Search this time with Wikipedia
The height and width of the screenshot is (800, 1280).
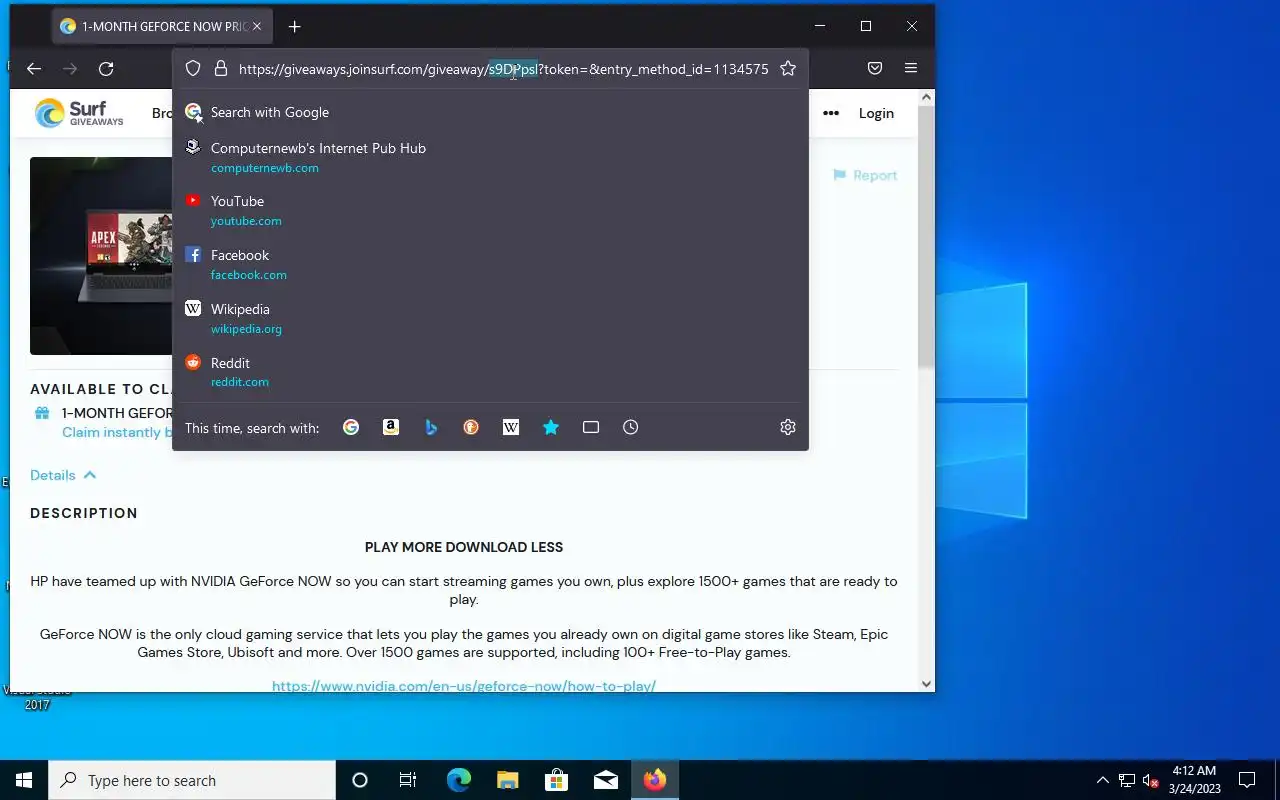(x=511, y=427)
